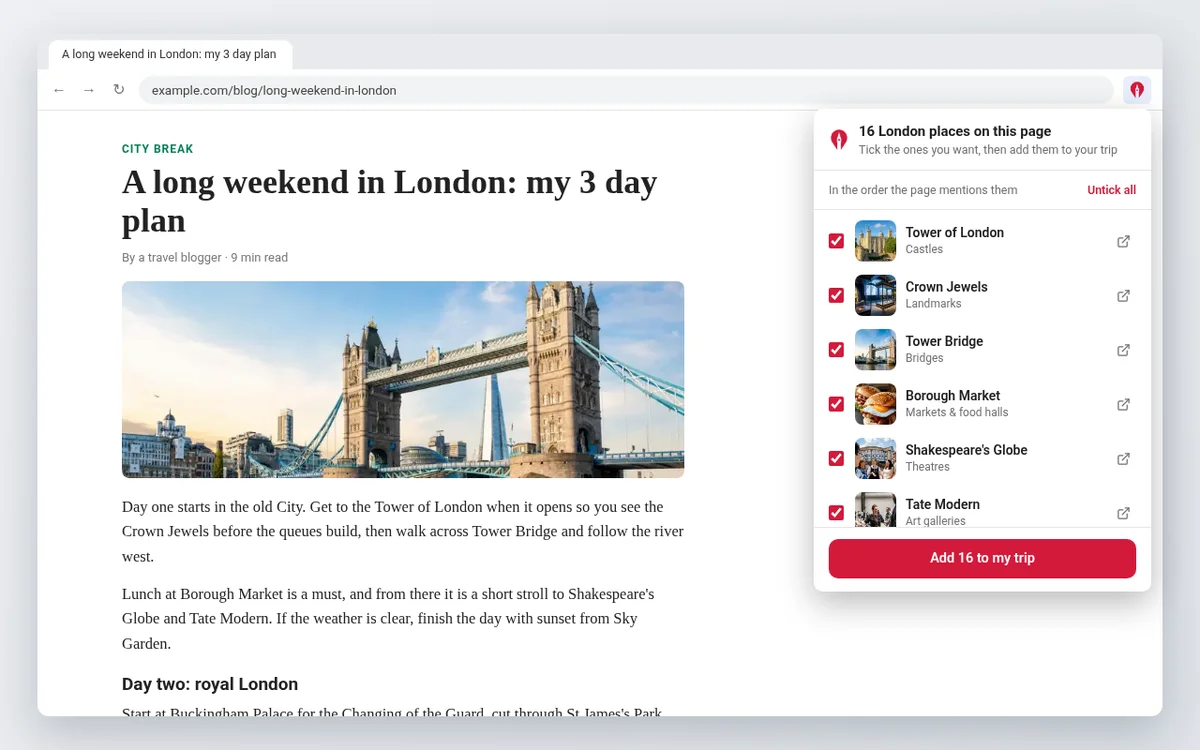Click the address bar URL field
The width and height of the screenshot is (1200, 750).
[625, 90]
